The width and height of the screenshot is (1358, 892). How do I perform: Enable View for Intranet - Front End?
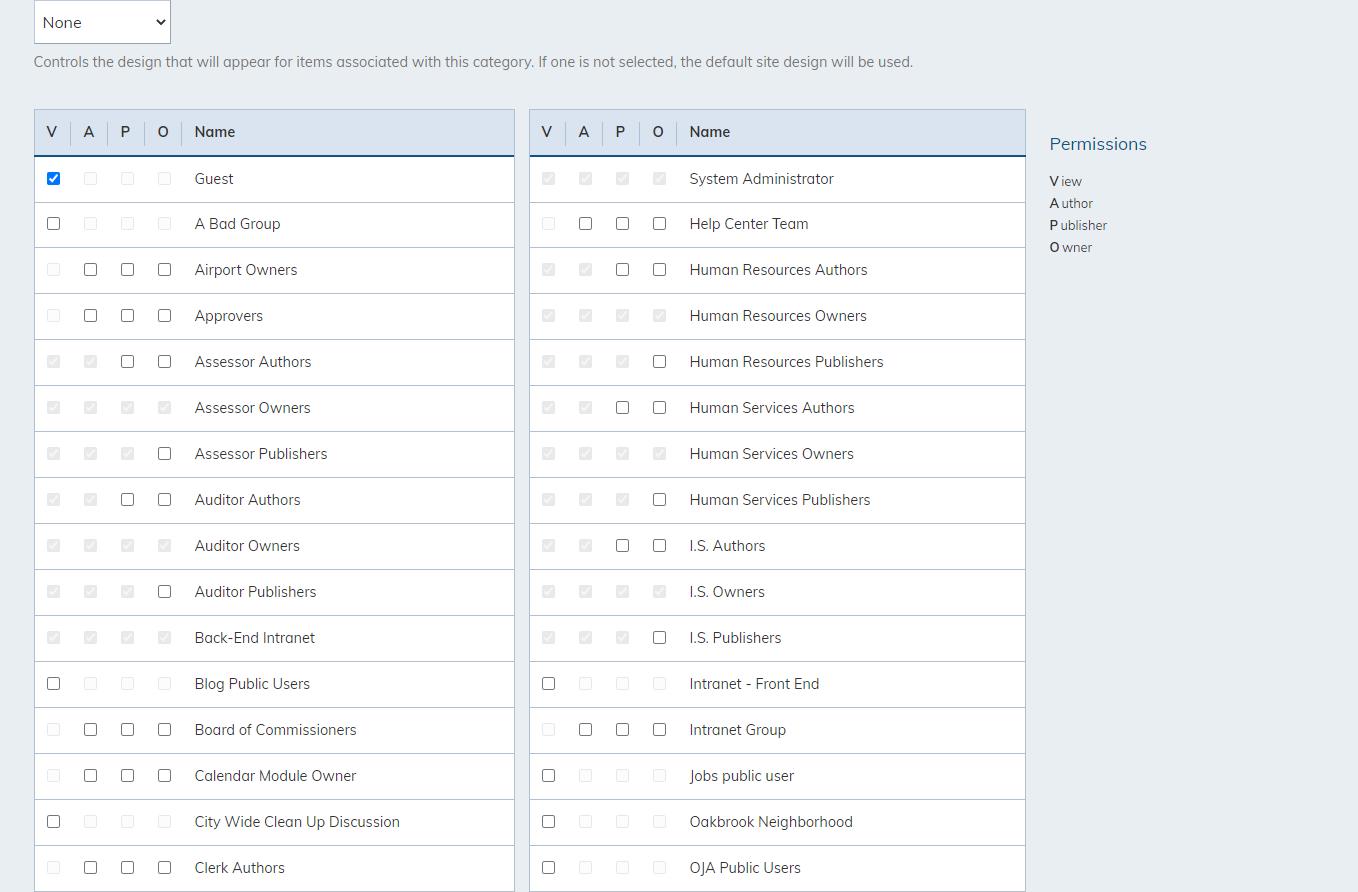[x=549, y=684]
